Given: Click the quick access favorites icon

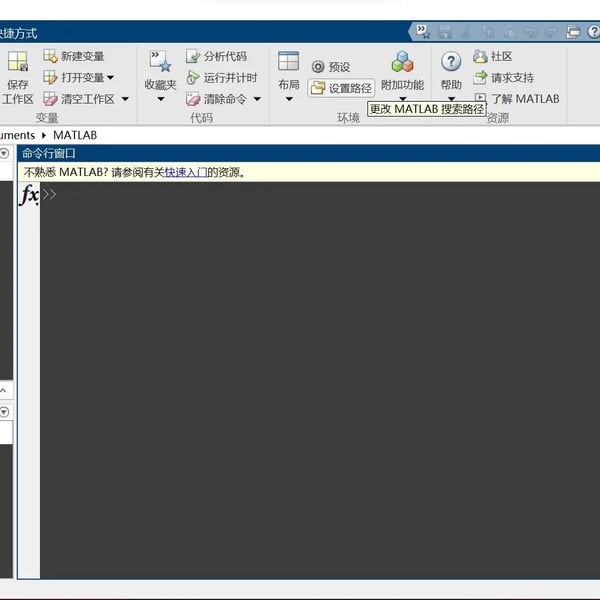Looking at the screenshot, I should click(x=423, y=32).
